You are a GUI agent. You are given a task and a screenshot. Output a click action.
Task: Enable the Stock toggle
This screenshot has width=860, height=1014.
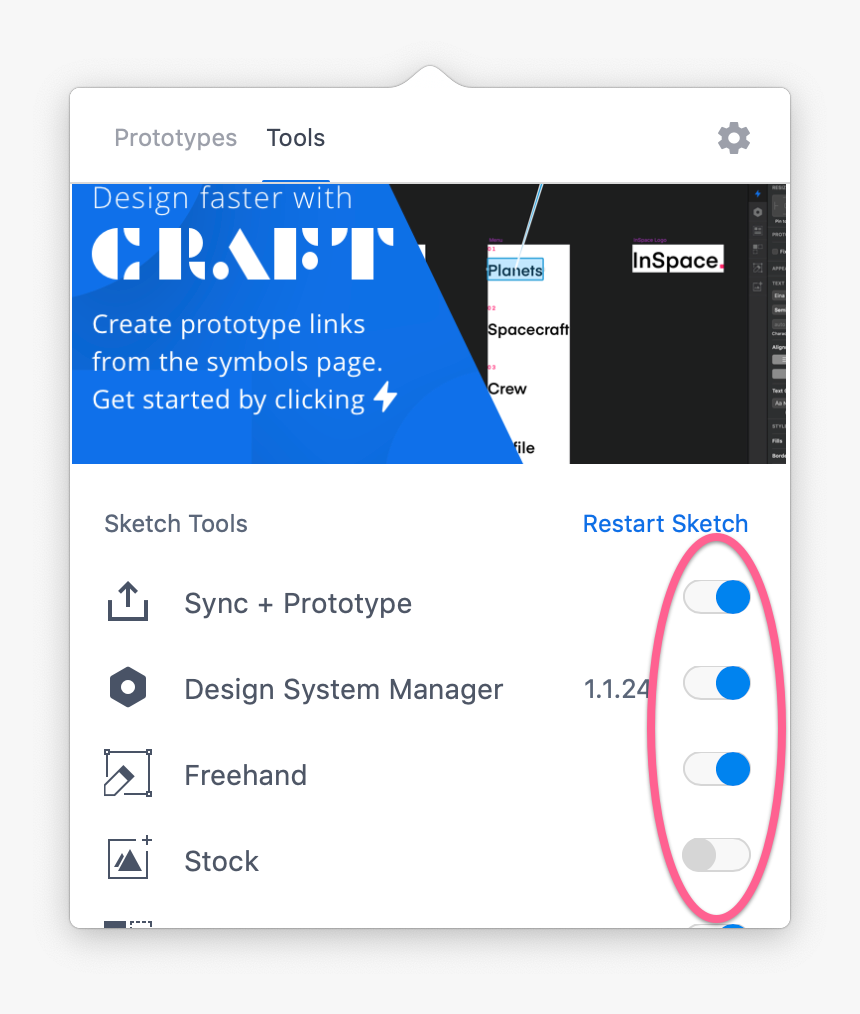coord(716,855)
